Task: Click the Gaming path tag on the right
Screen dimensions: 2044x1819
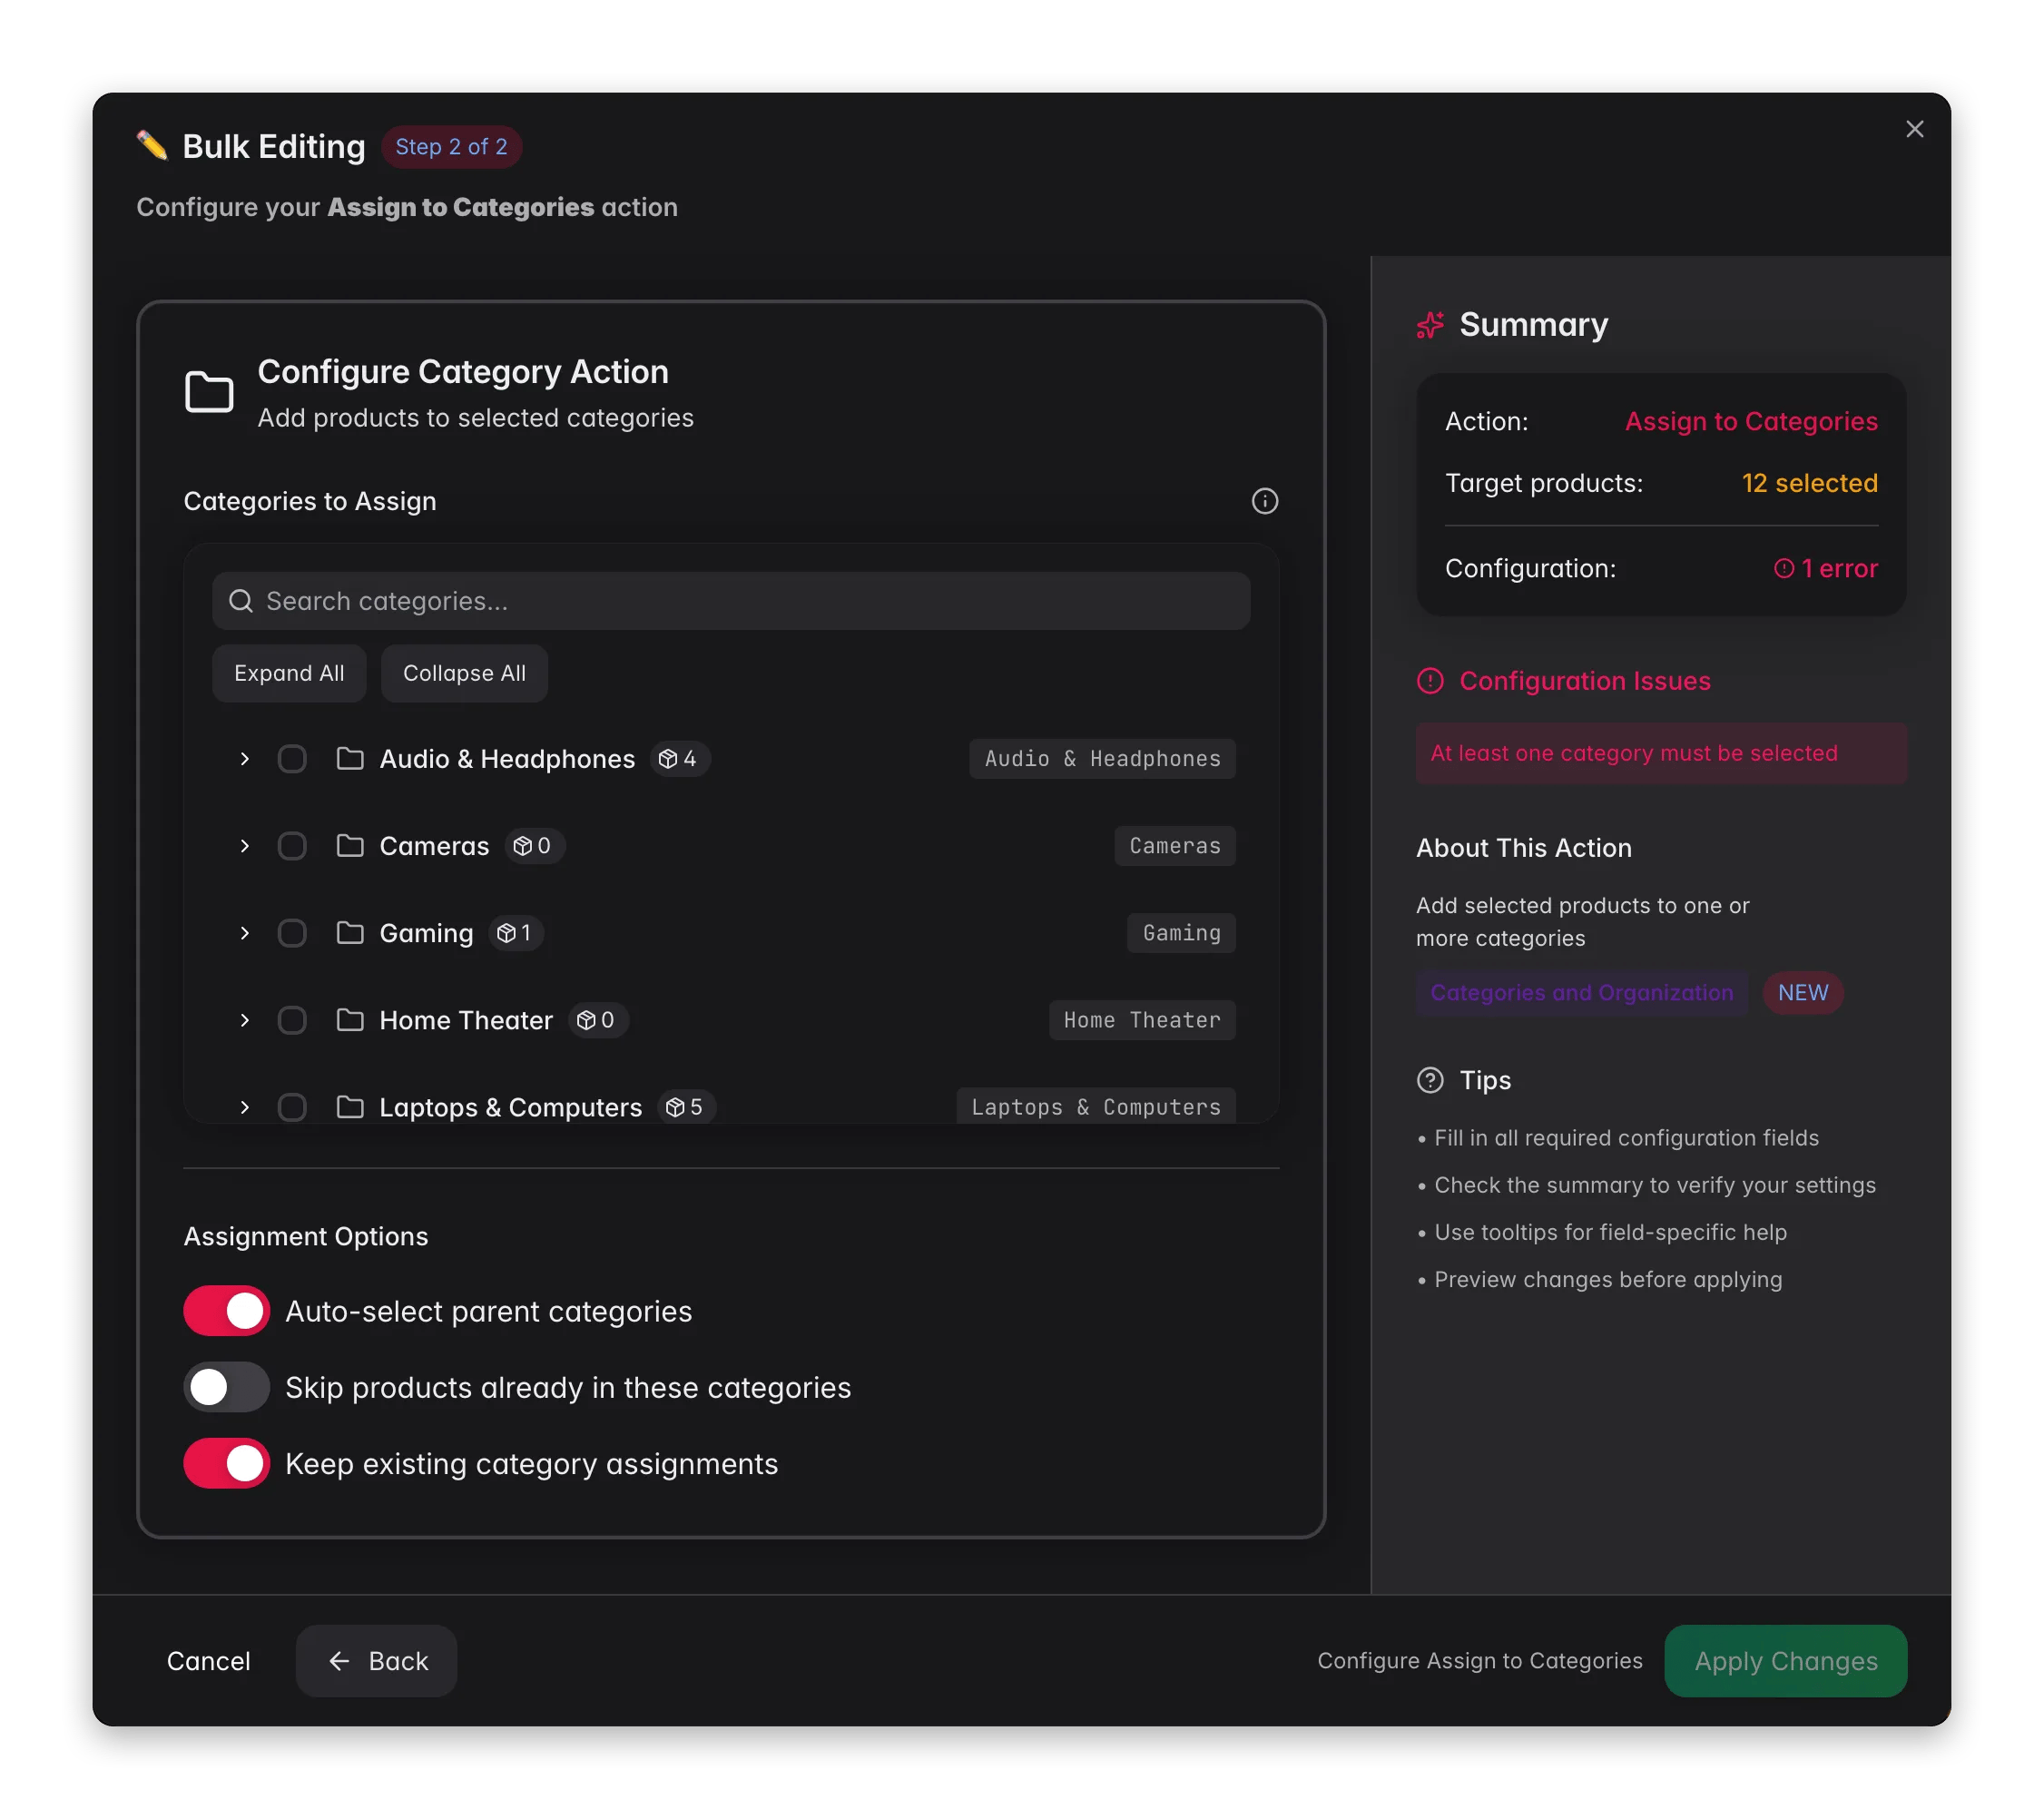Action: click(x=1181, y=933)
